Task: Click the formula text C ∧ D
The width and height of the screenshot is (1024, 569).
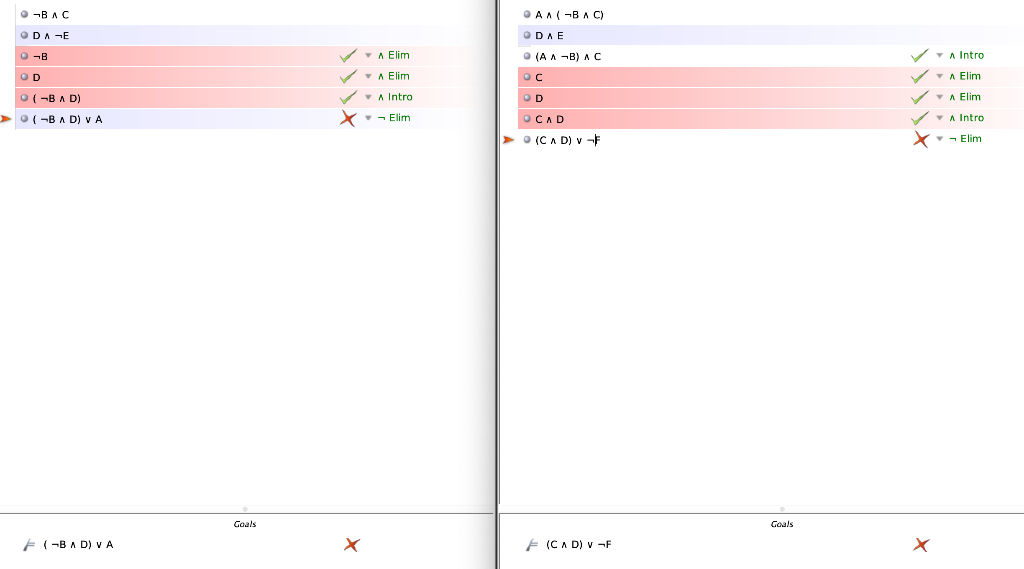Action: (549, 119)
